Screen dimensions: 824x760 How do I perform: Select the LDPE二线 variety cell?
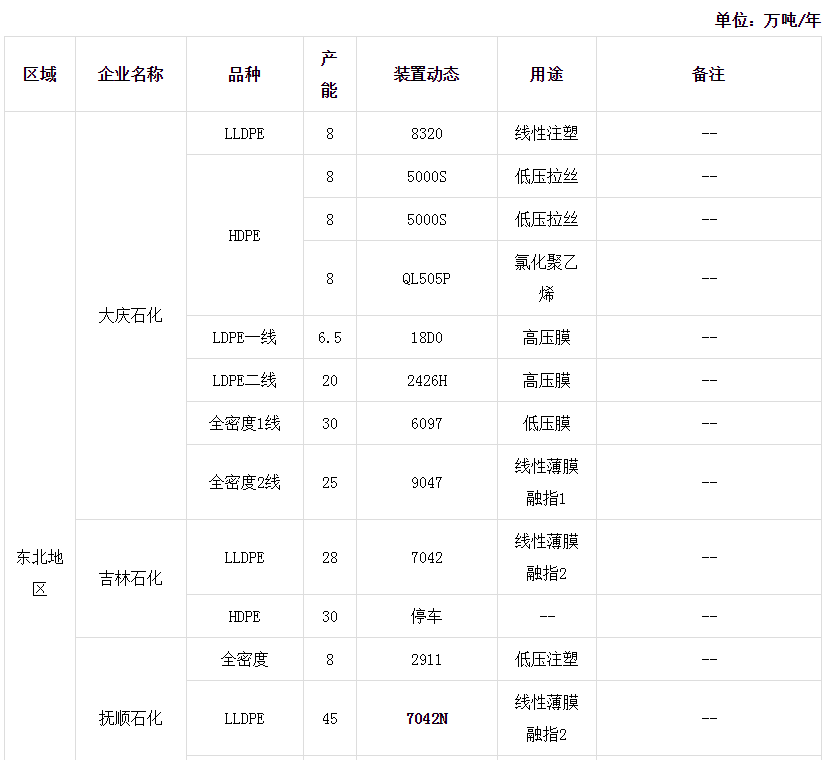(244, 381)
